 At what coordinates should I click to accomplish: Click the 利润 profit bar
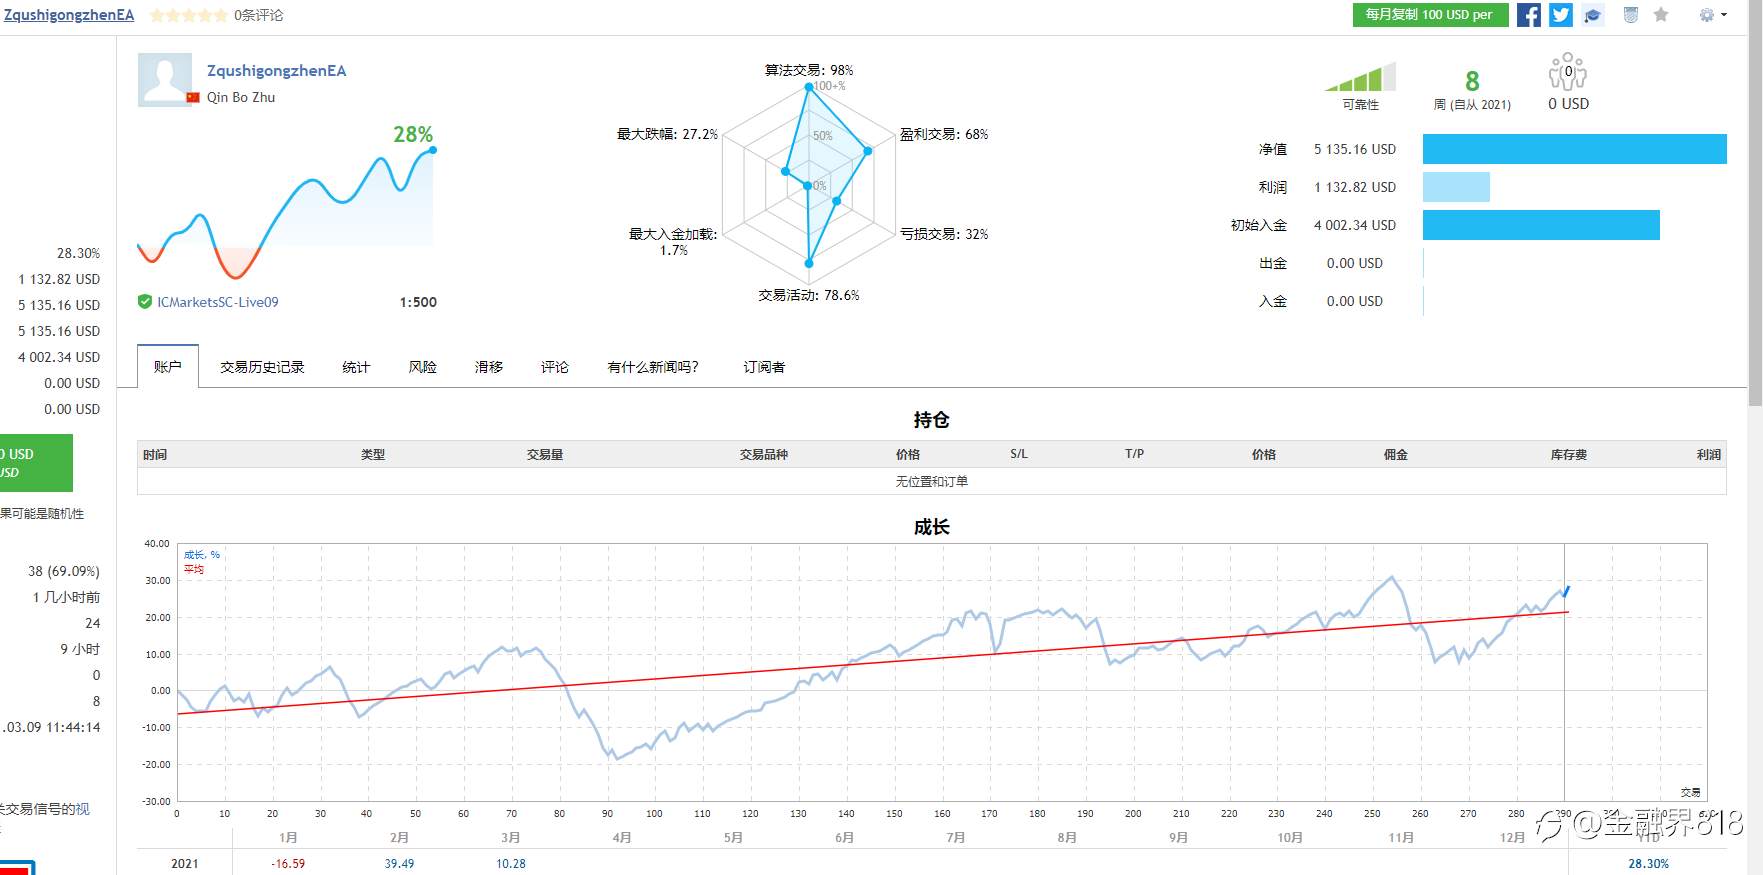[1456, 187]
